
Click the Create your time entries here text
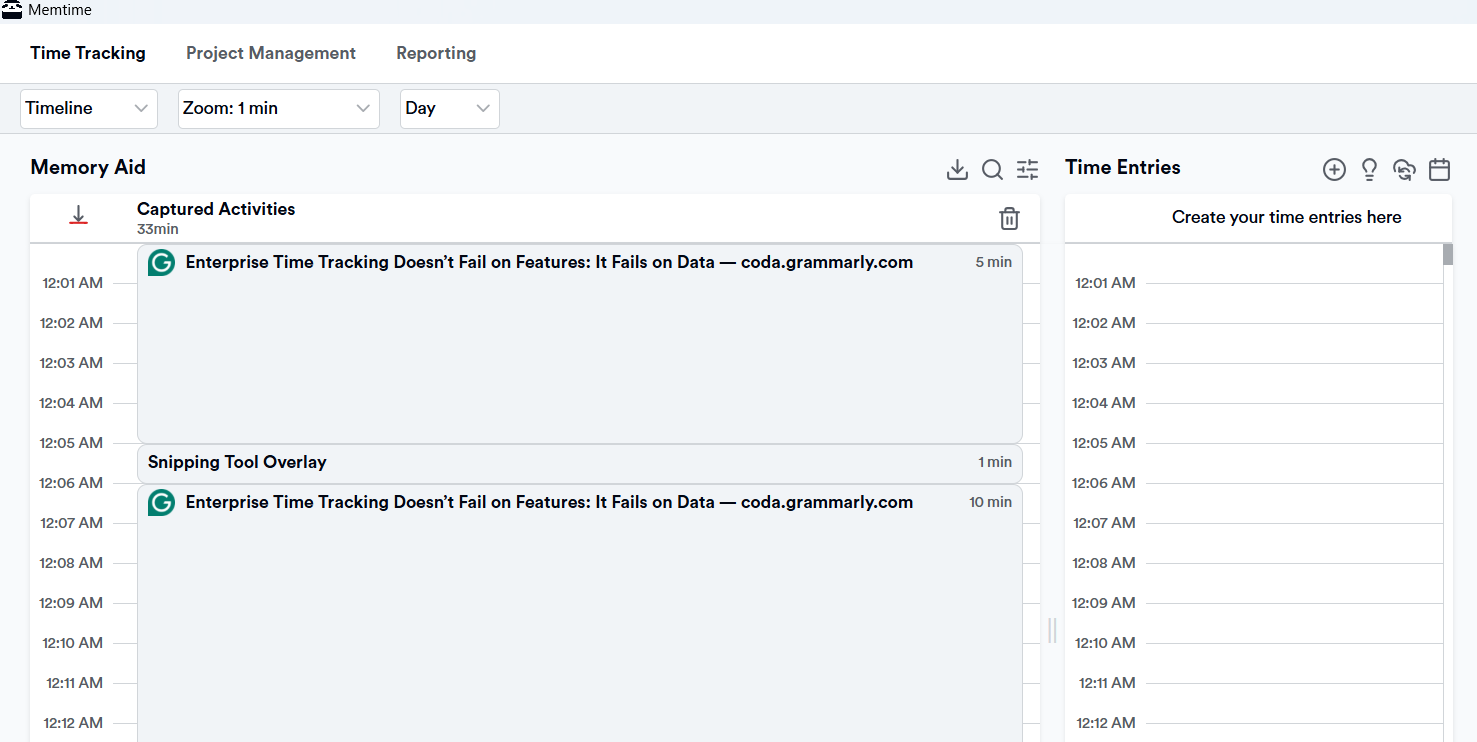coord(1287,217)
